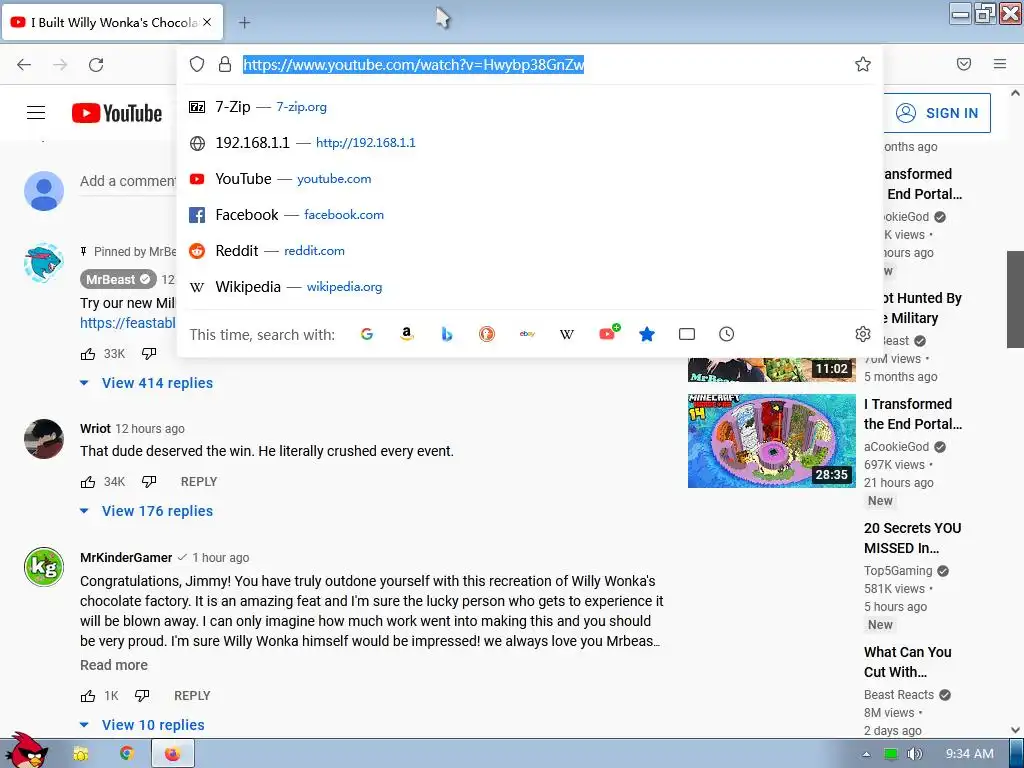
Task: Reply to MrKinderGamer's comment
Action: tap(192, 696)
